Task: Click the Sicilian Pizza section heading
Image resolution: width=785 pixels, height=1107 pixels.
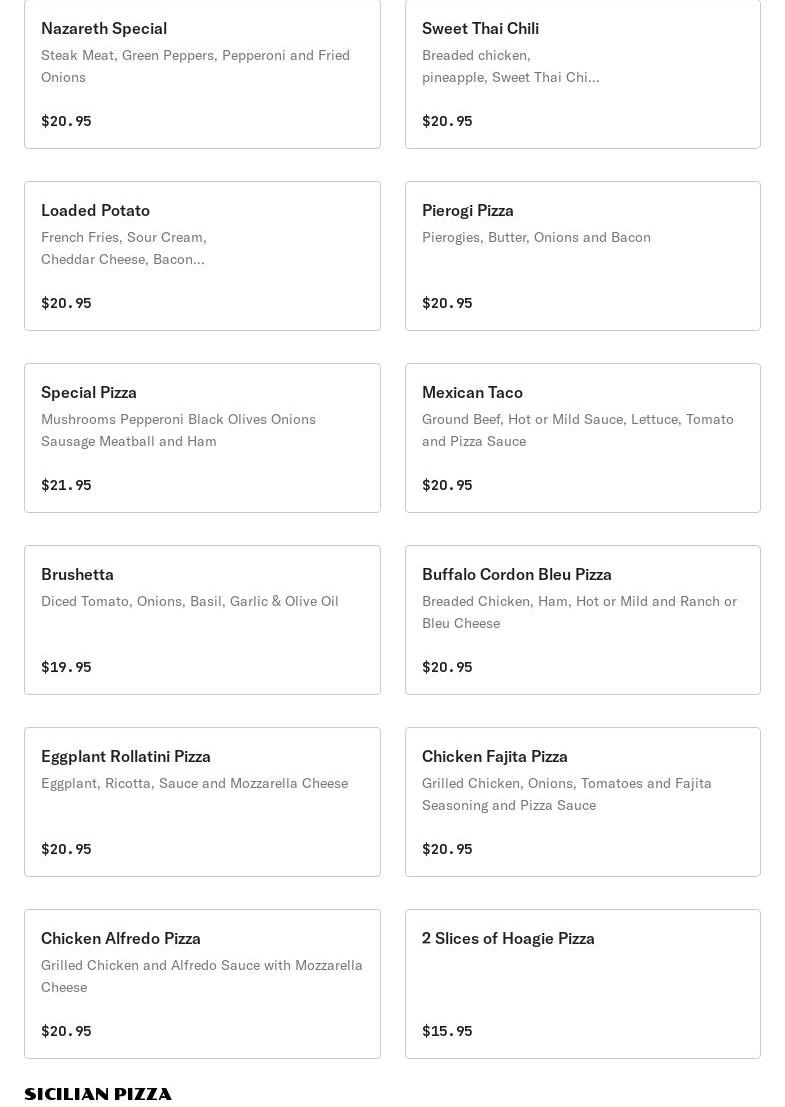Action: tap(98, 1094)
